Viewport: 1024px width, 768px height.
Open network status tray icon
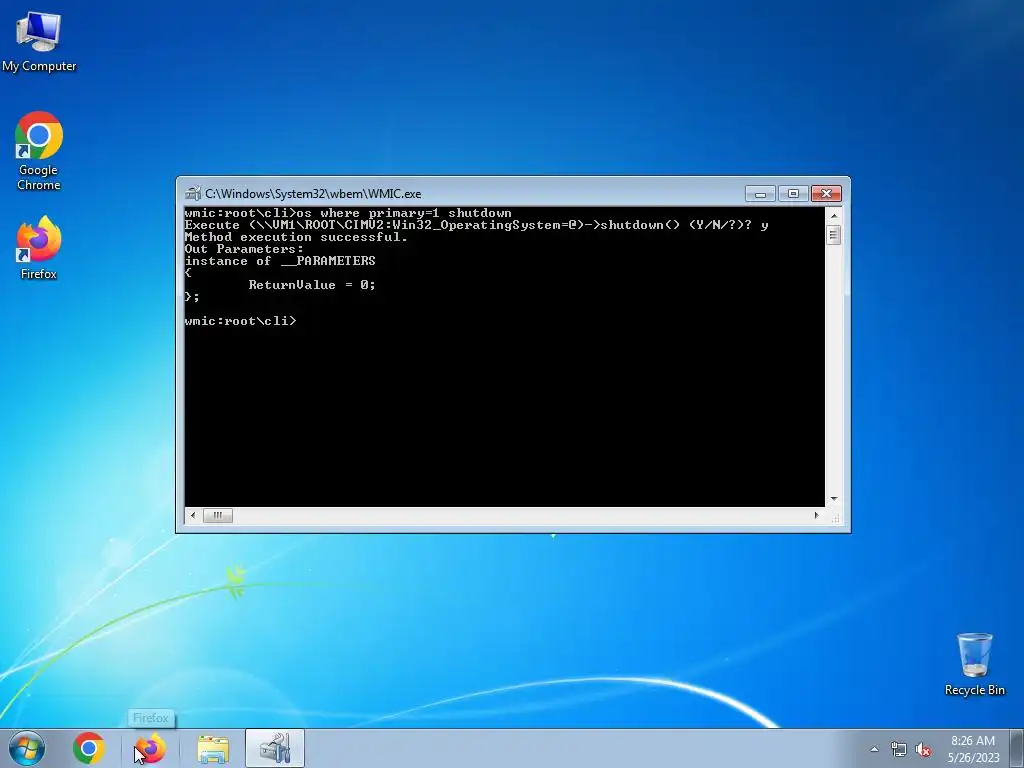pyautogui.click(x=899, y=750)
